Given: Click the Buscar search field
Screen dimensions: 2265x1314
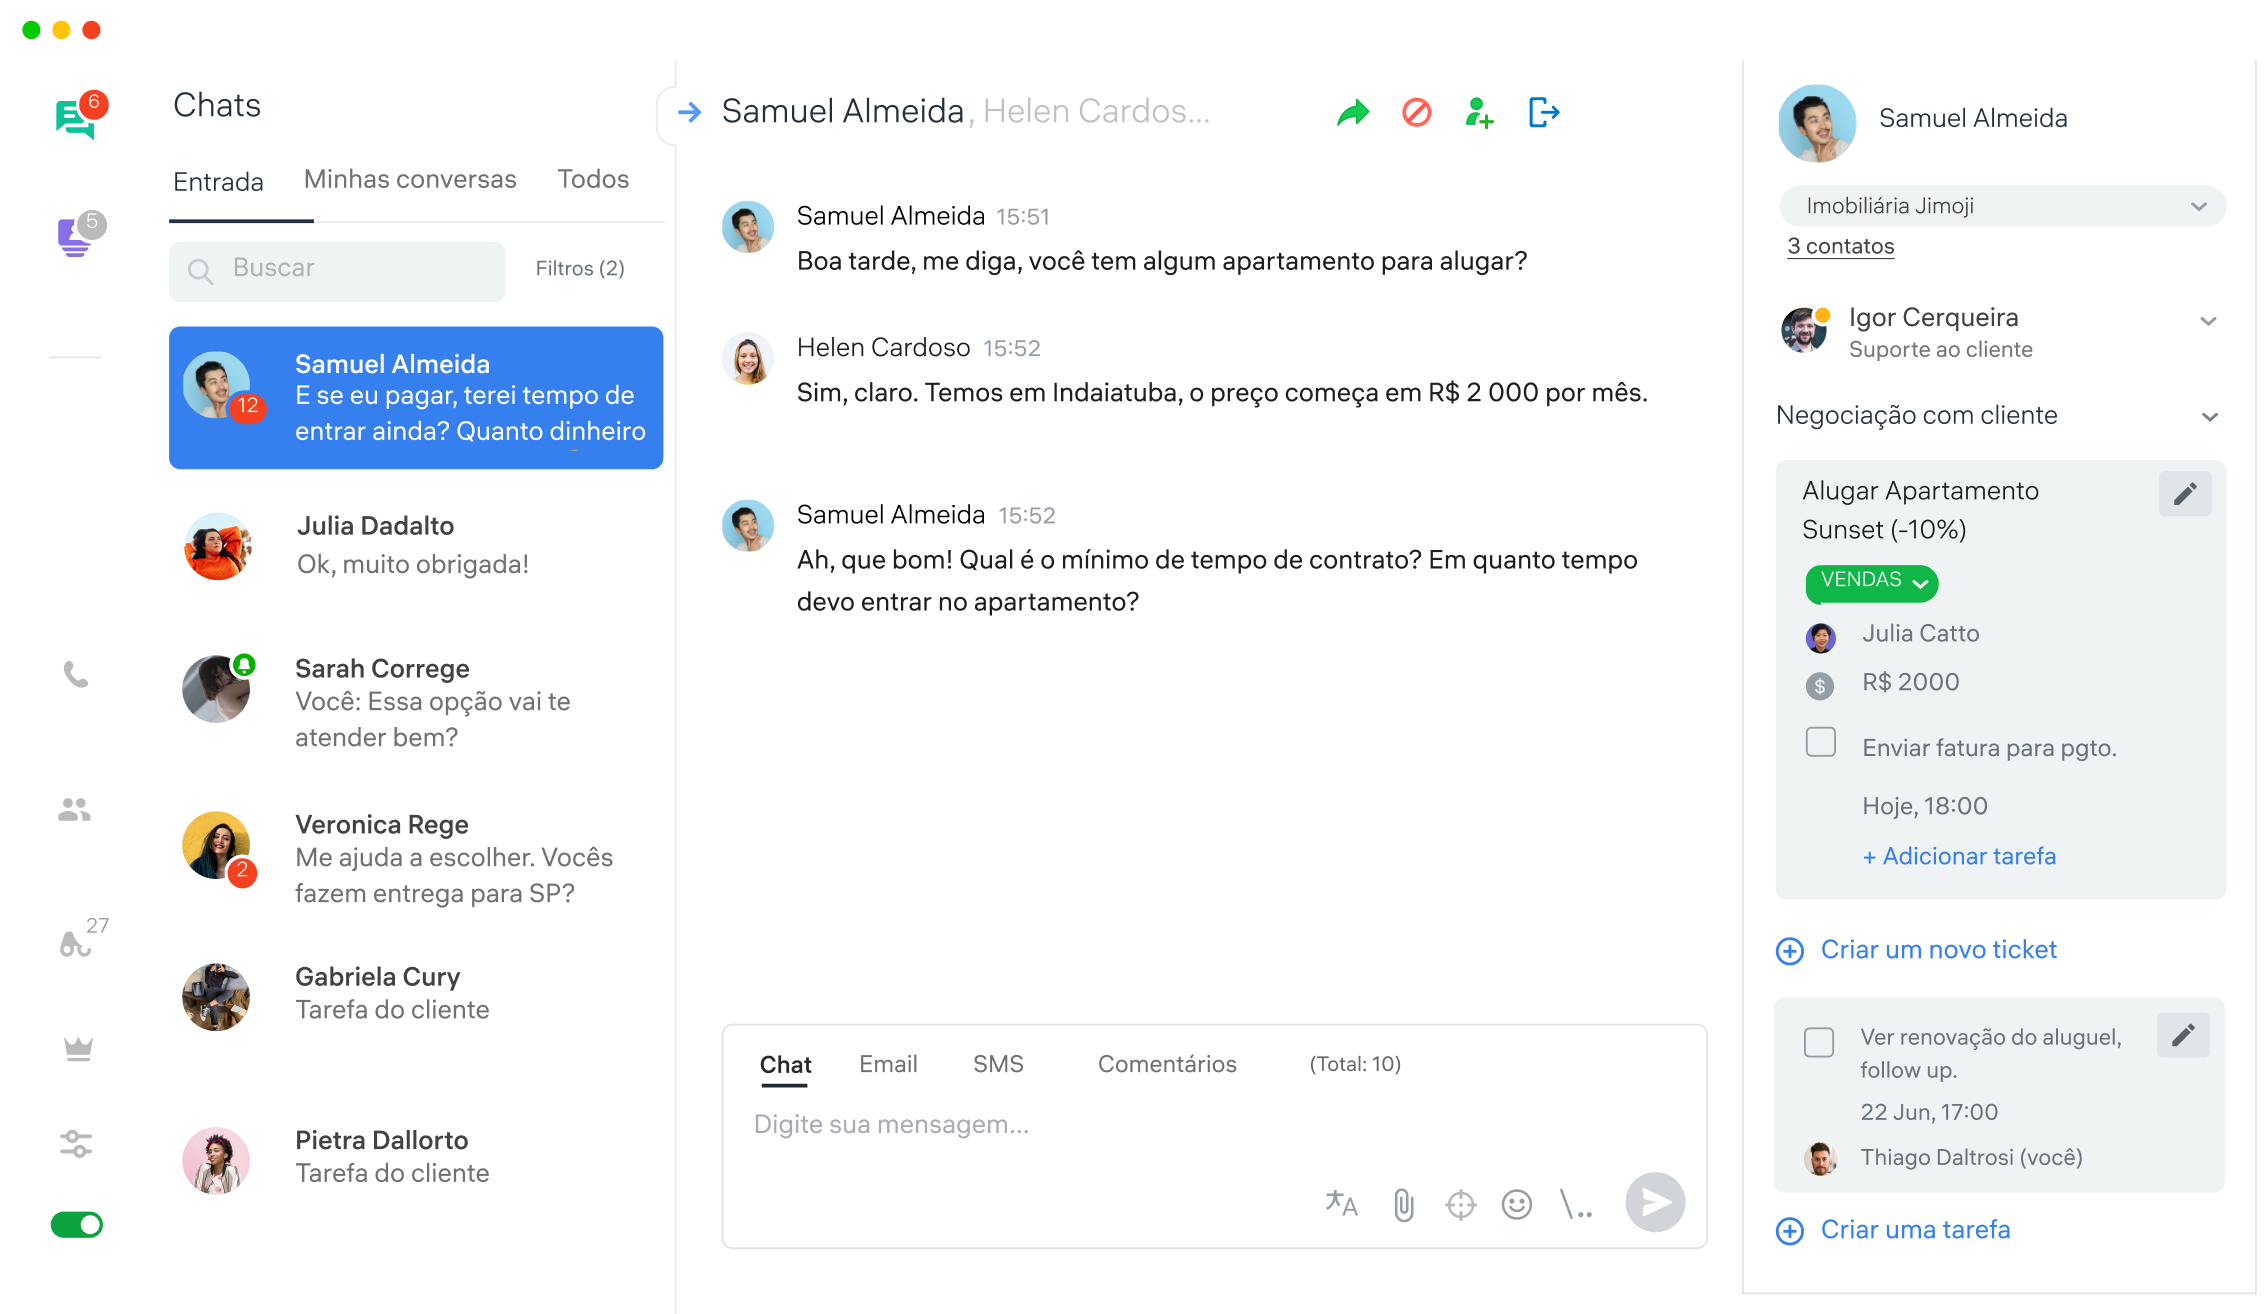Looking at the screenshot, I should [338, 269].
